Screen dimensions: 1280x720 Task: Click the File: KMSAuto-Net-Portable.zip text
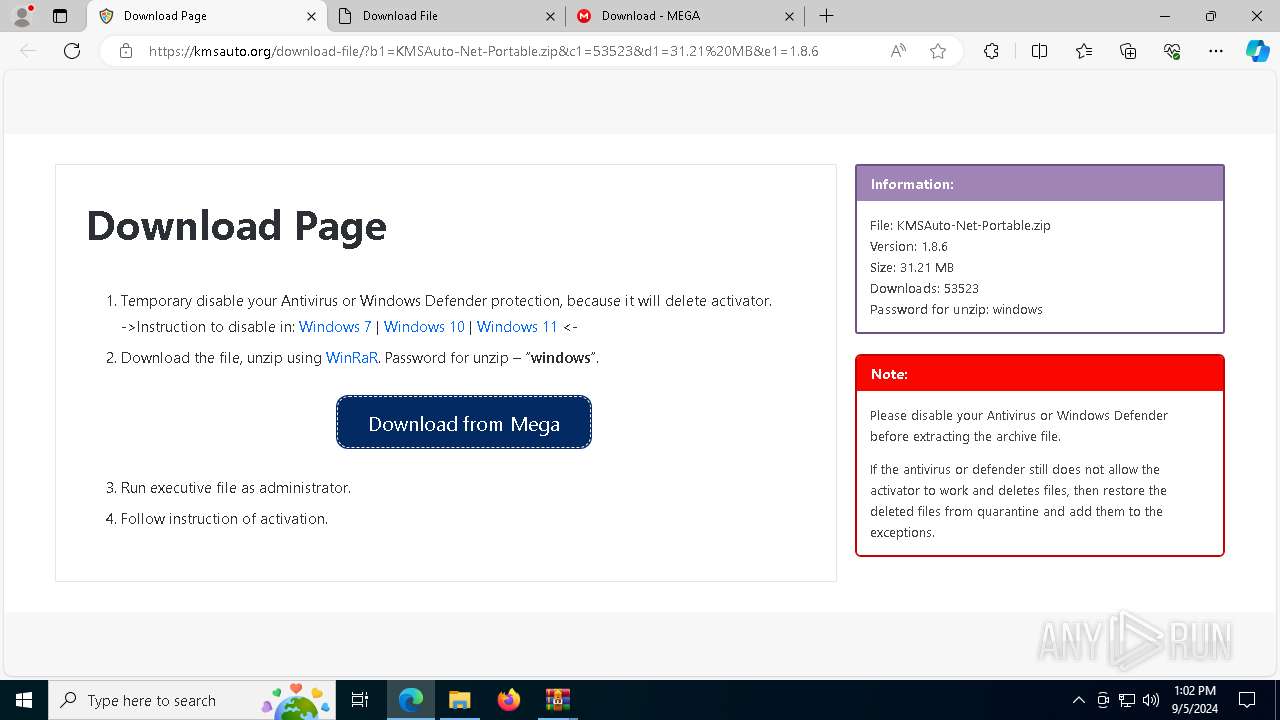(x=960, y=226)
